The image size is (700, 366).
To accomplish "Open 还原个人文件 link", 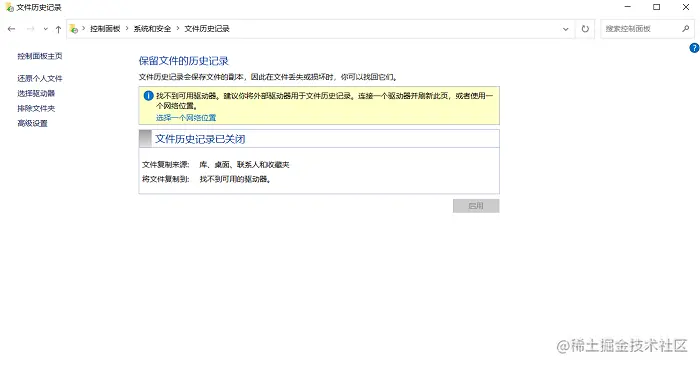I will pos(40,78).
